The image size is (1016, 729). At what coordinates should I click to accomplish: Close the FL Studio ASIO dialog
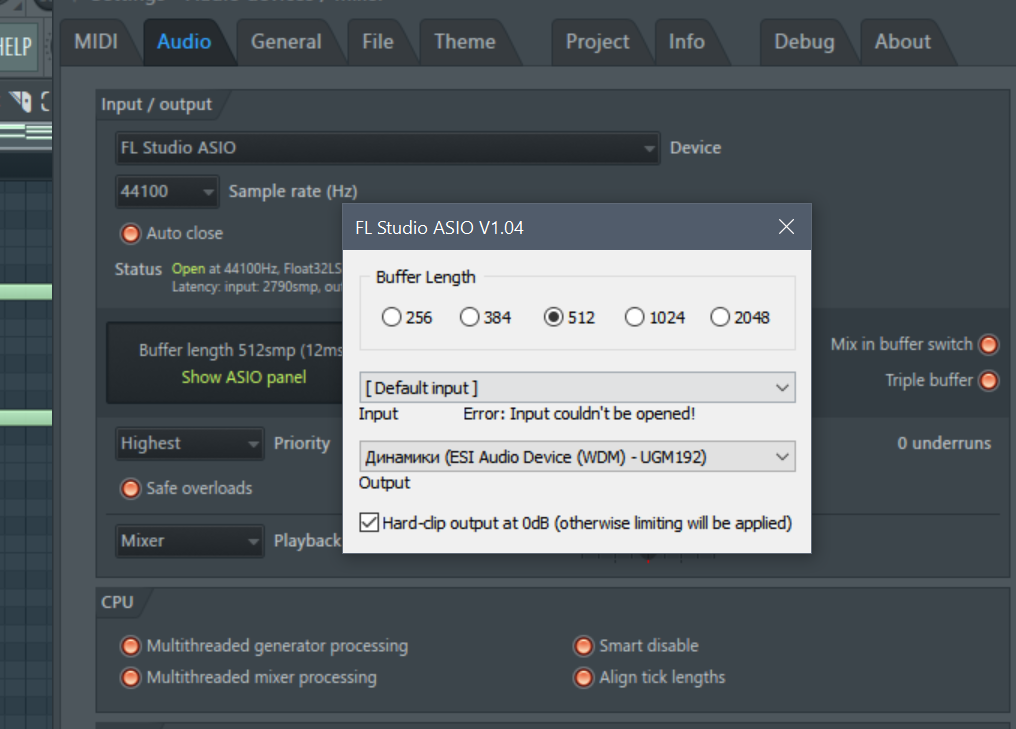pyautogui.click(x=786, y=227)
